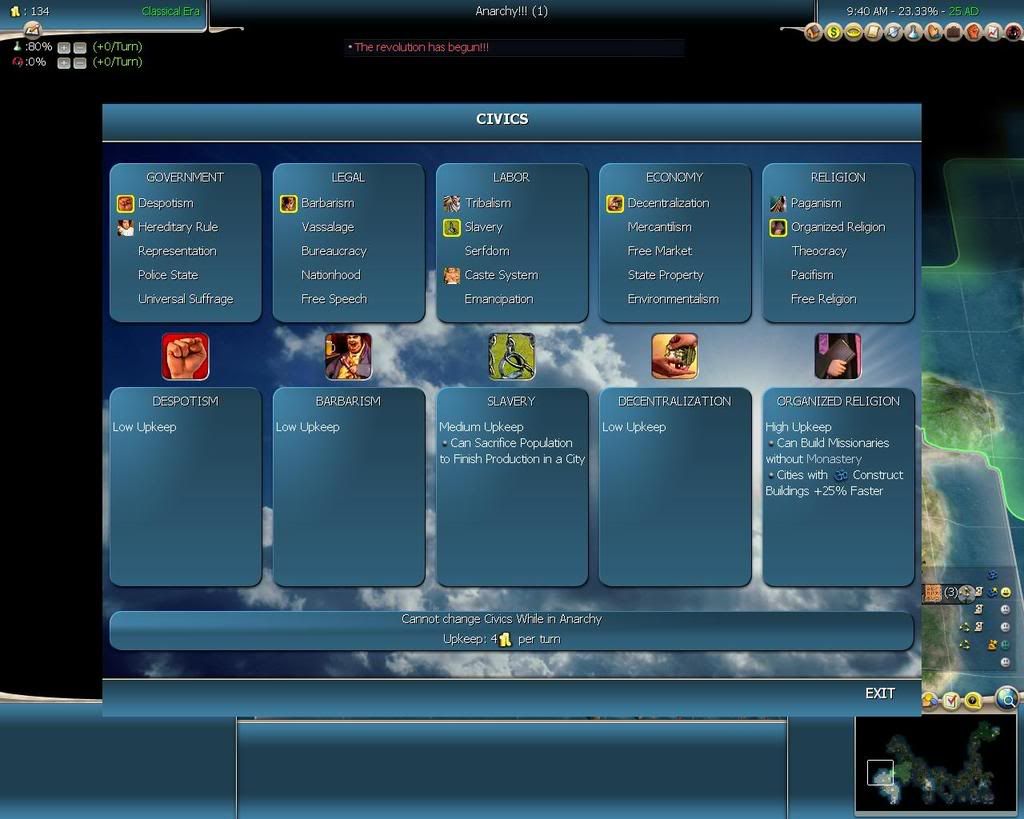The image size is (1024, 819).
Task: Select Slavery in the Labor list
Action: 483,227
